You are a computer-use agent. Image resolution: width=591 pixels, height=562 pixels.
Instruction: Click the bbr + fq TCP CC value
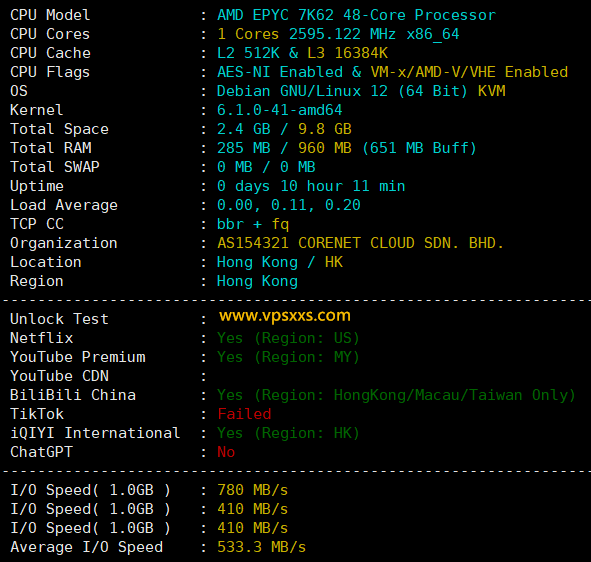(253, 224)
